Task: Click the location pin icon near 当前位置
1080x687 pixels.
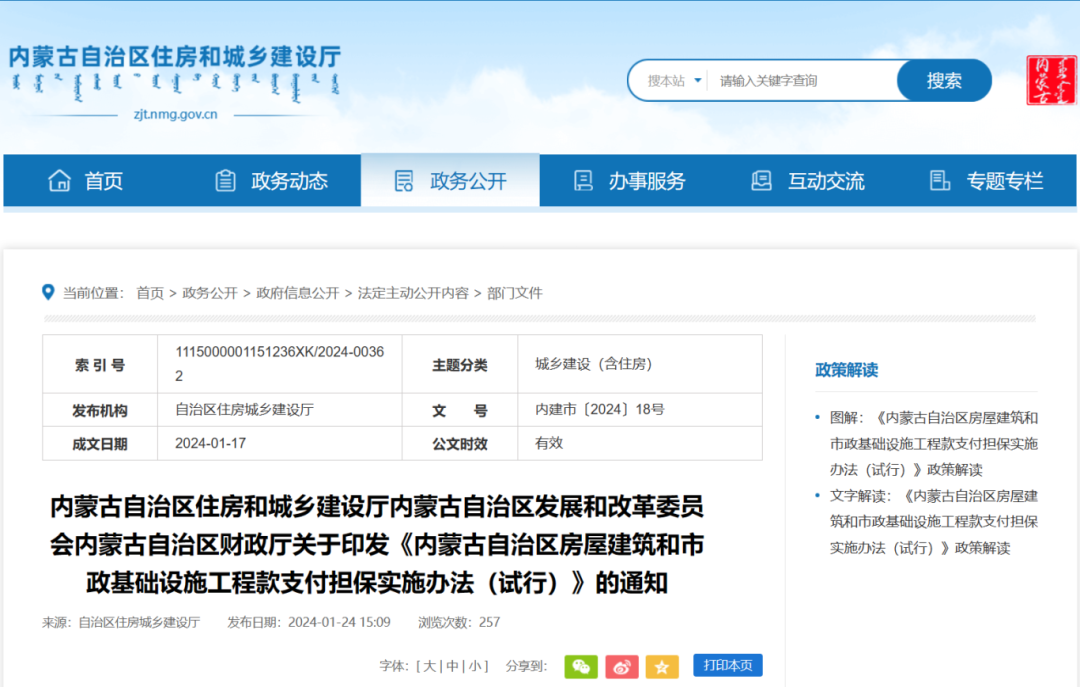Action: click(x=47, y=292)
